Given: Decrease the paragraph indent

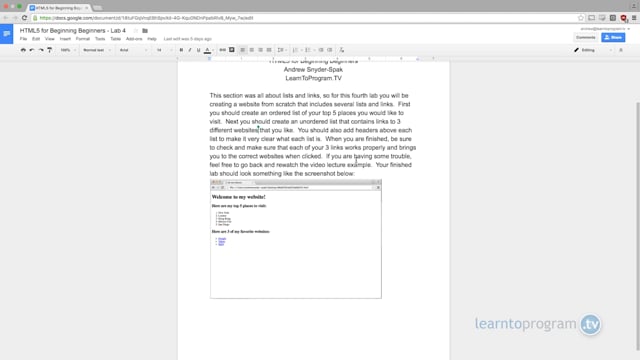Looking at the screenshot, I should (x=321, y=50).
